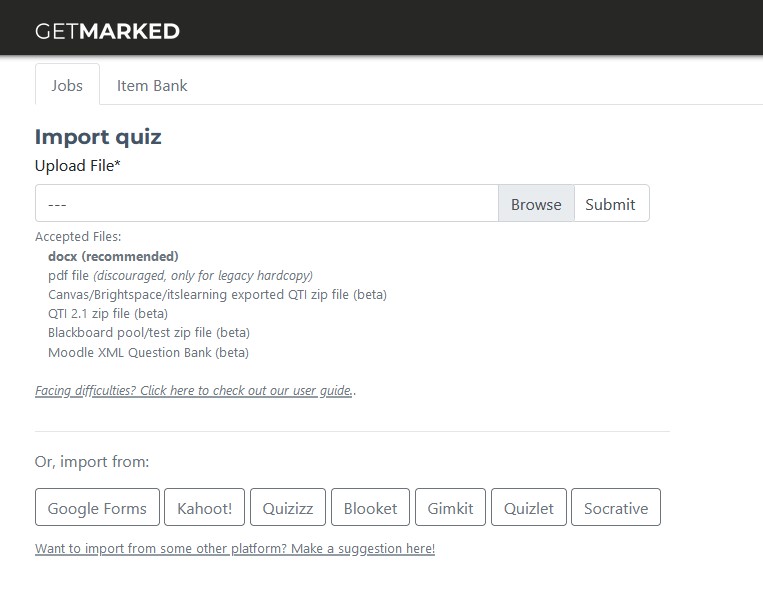
Task: Import from Google Forms
Action: point(97,508)
